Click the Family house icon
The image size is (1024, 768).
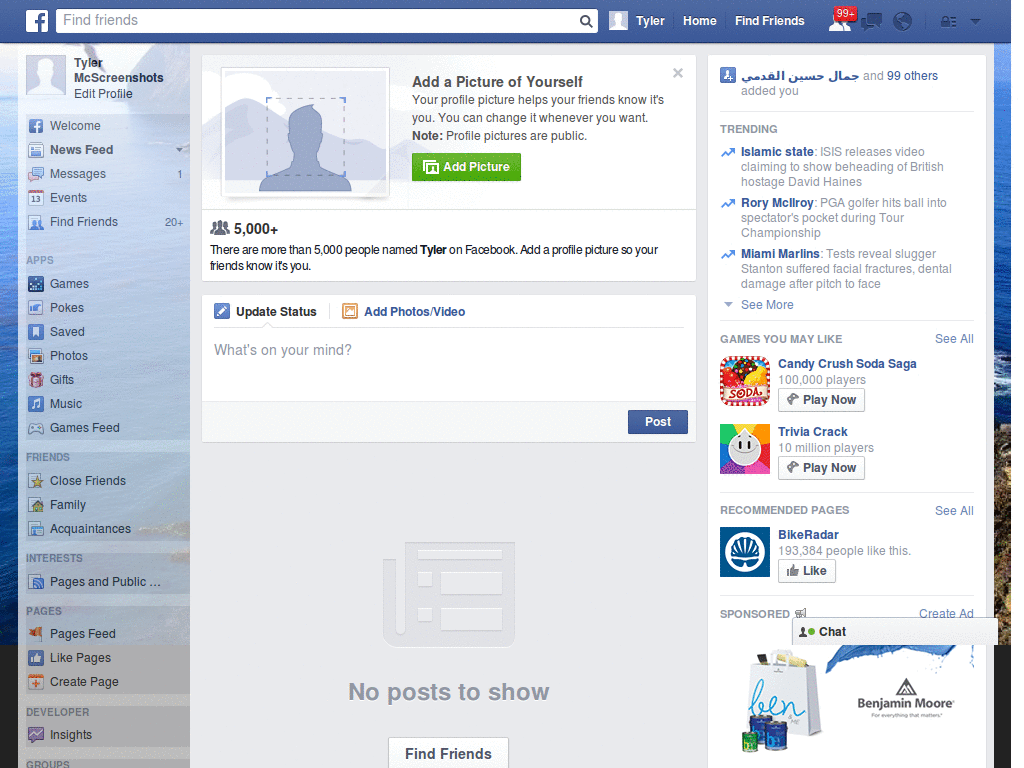(x=36, y=505)
